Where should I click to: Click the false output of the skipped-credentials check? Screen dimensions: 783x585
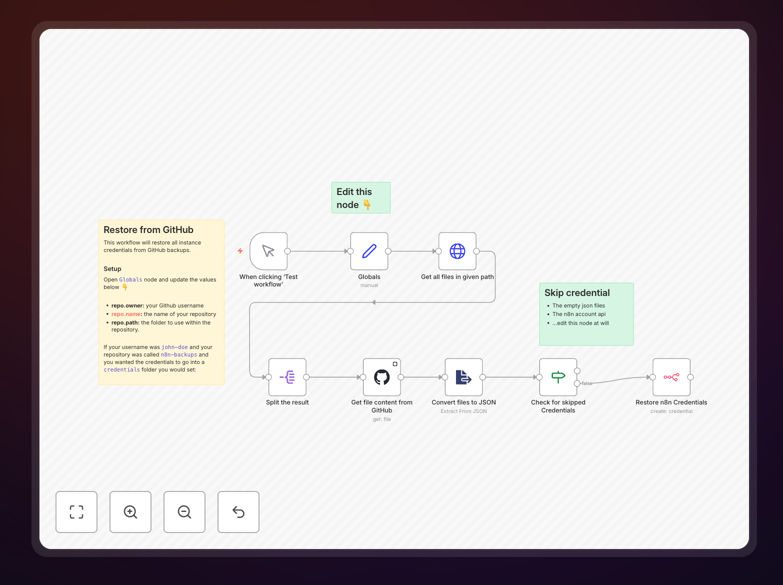coord(577,383)
